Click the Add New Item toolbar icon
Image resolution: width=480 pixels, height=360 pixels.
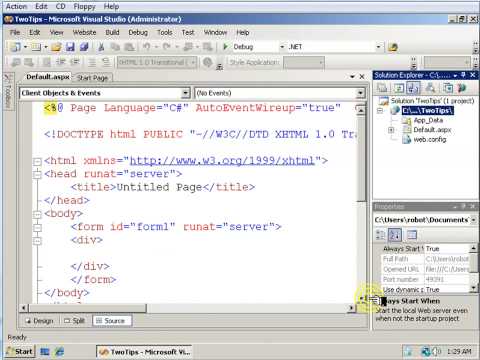point(36,47)
